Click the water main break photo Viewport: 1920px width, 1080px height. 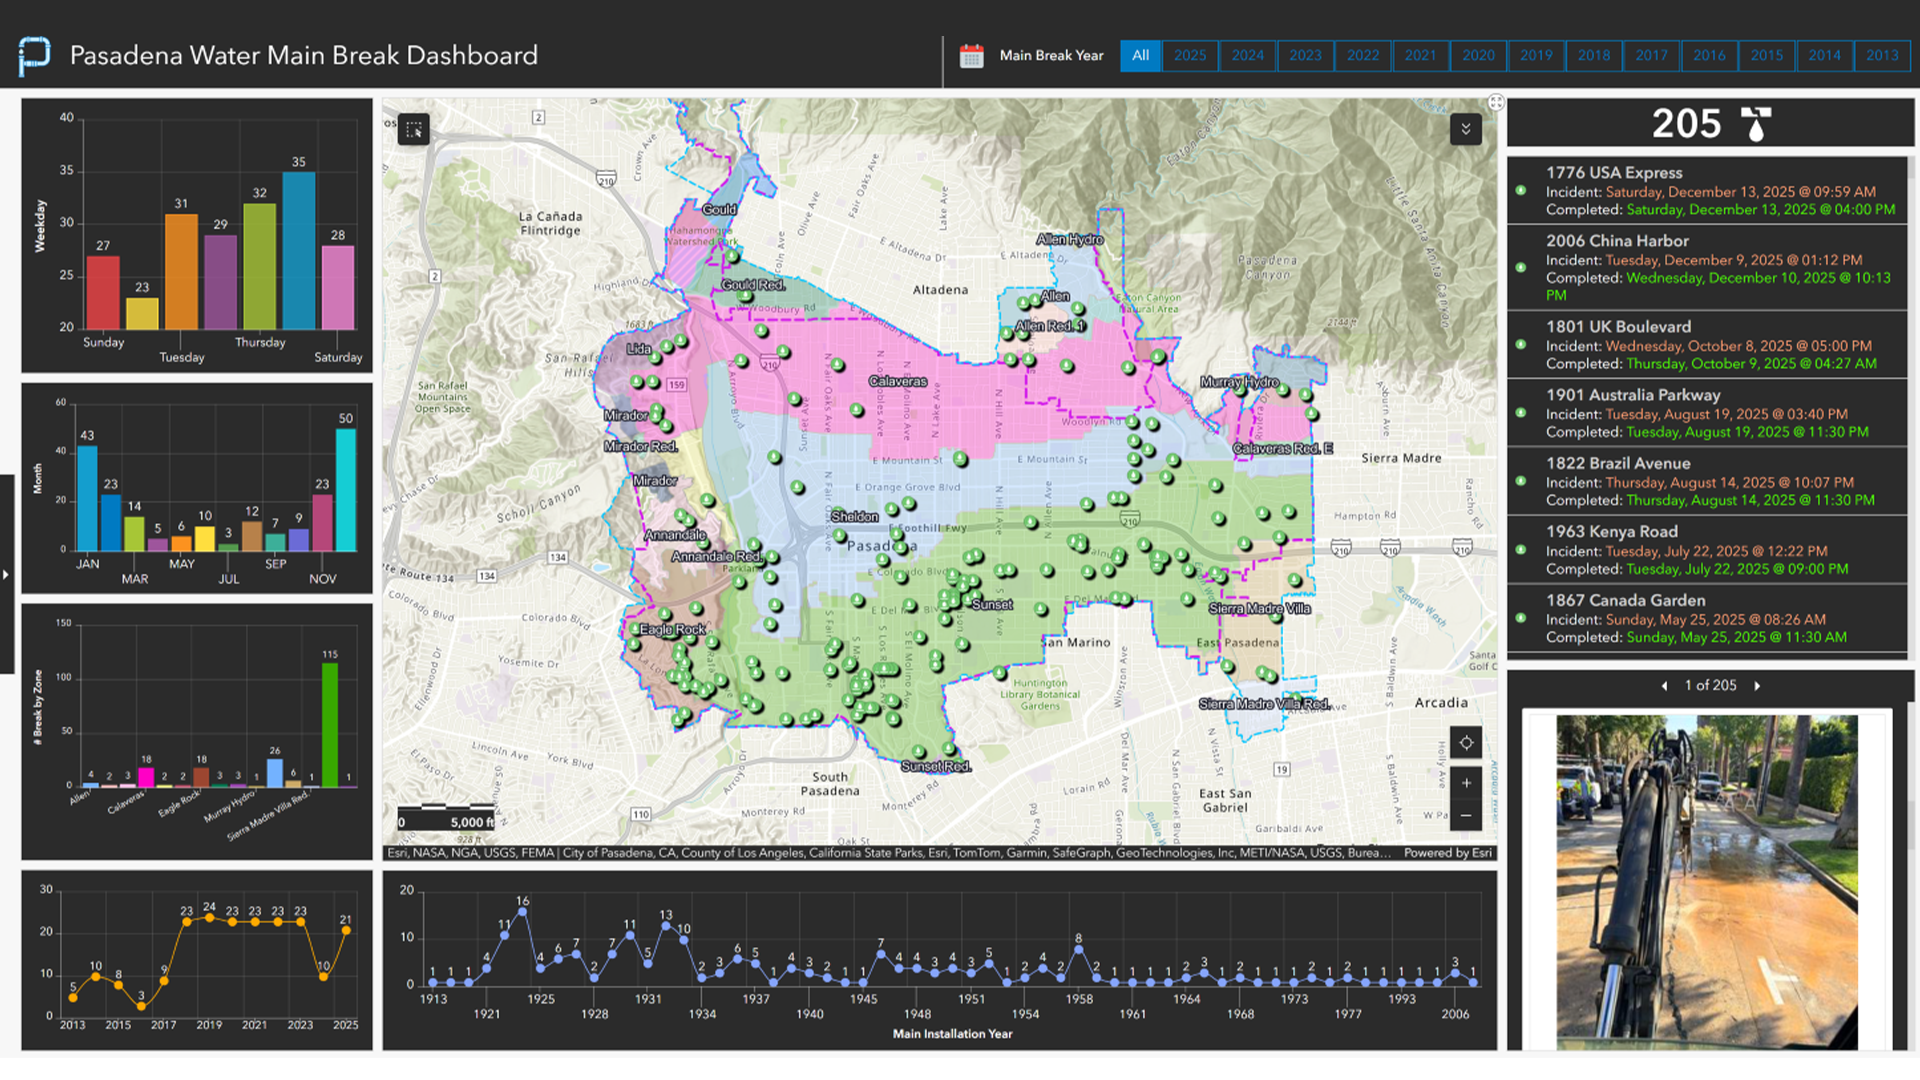(1706, 881)
